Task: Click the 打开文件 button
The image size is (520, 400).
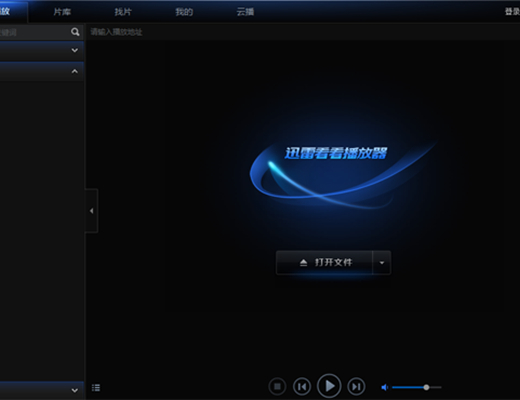Action: 324,263
